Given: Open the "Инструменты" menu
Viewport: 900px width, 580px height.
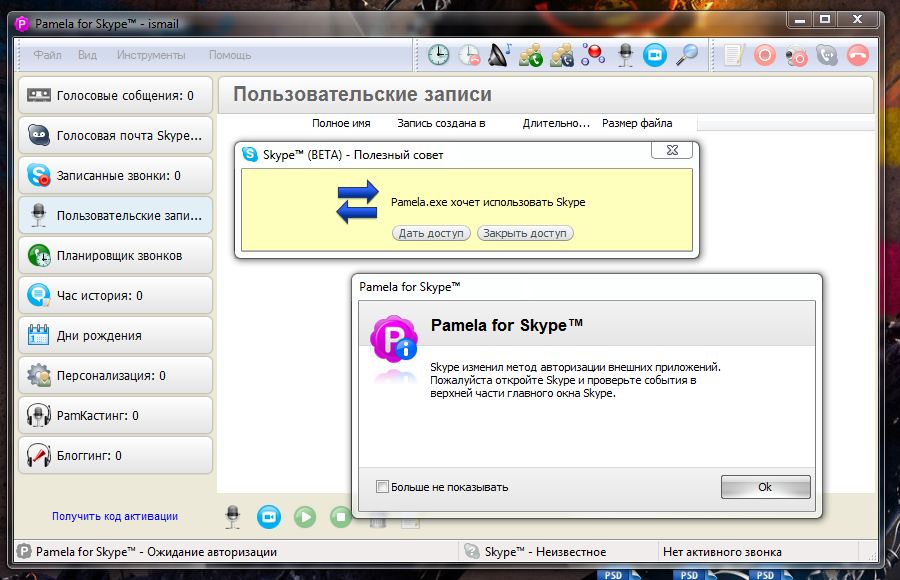Looking at the screenshot, I should (151, 55).
